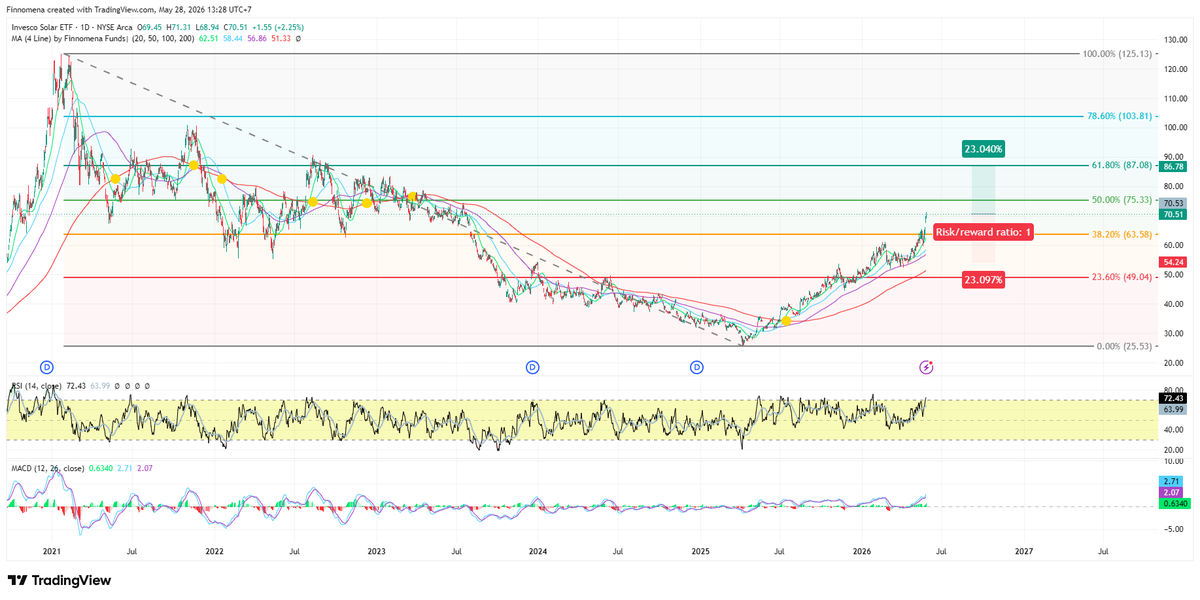Select the MACD (12, 26, close) indicator legend

50,467
